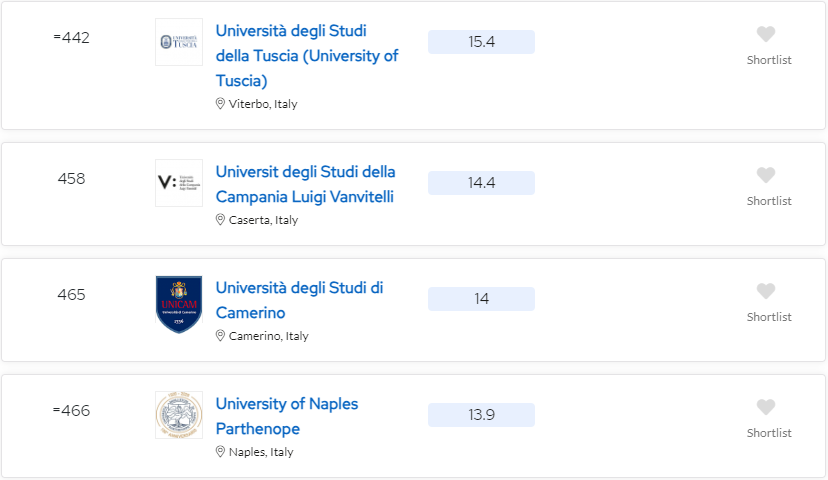Click location pin beside Naples, Italy
Screen dimensions: 828x480
[220, 452]
